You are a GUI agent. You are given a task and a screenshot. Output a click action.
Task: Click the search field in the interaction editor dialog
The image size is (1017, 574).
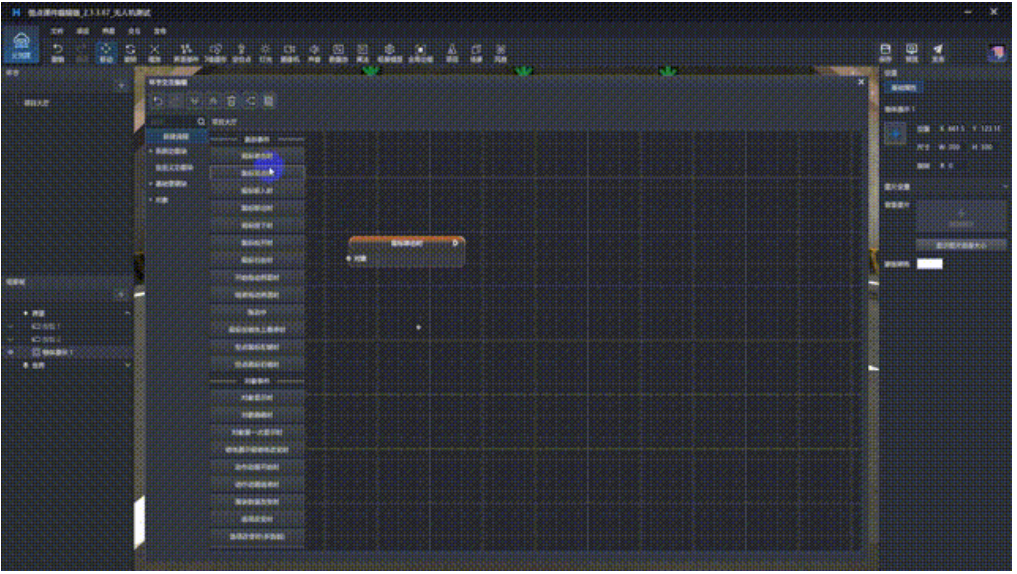click(x=170, y=121)
